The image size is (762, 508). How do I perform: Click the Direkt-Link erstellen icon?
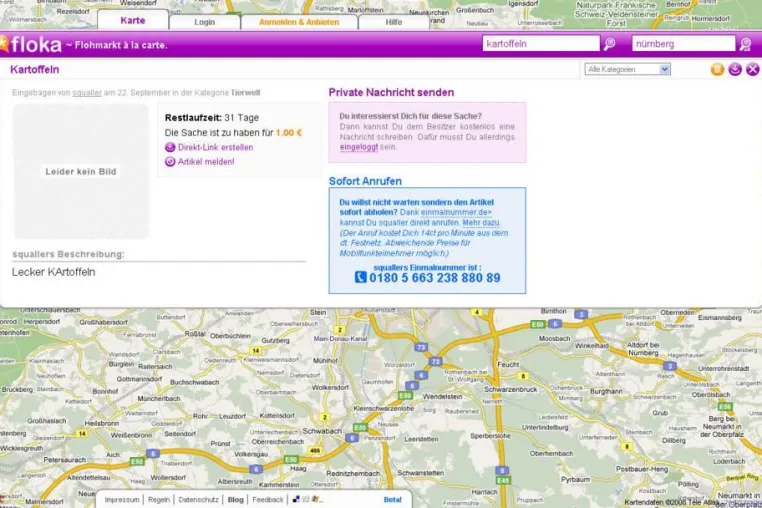(x=170, y=147)
